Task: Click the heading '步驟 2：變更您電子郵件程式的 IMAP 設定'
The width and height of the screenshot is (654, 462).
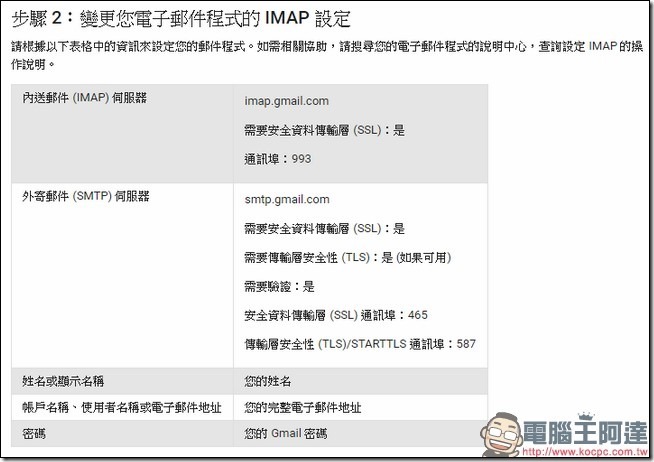Action: click(x=181, y=19)
